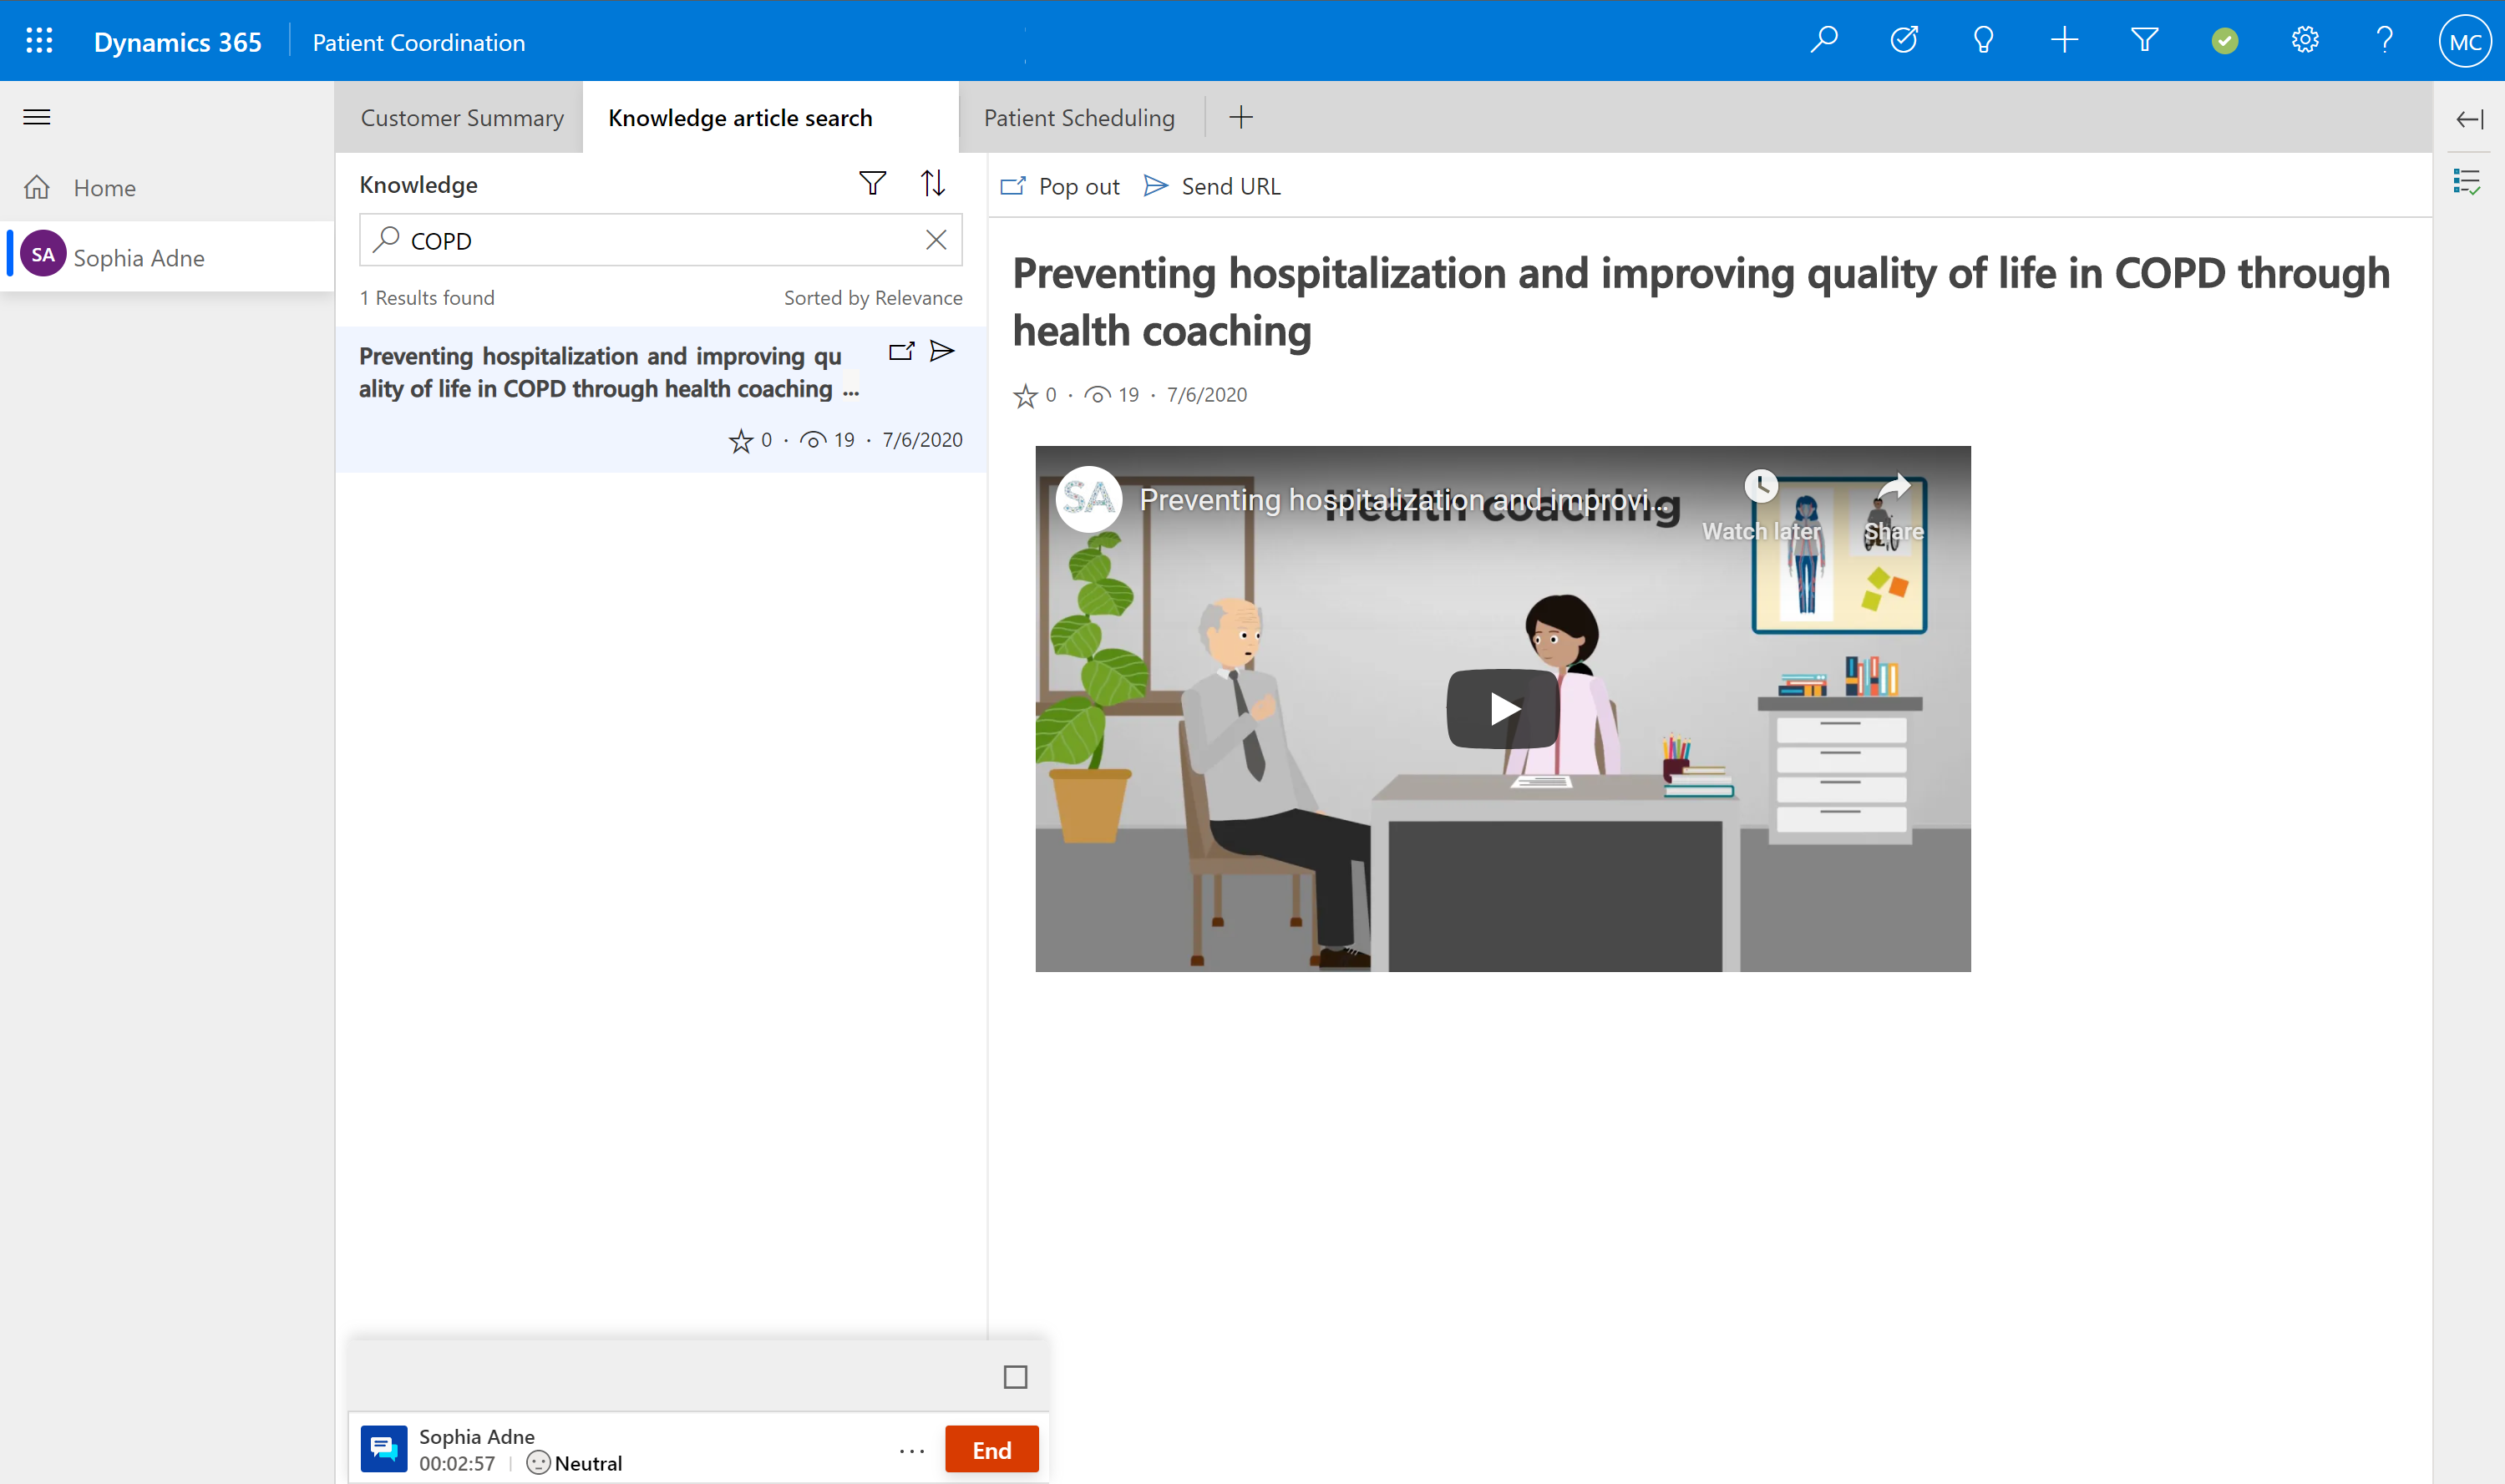Open the Patient Scheduling tab
The width and height of the screenshot is (2505, 1484).
[1078, 117]
